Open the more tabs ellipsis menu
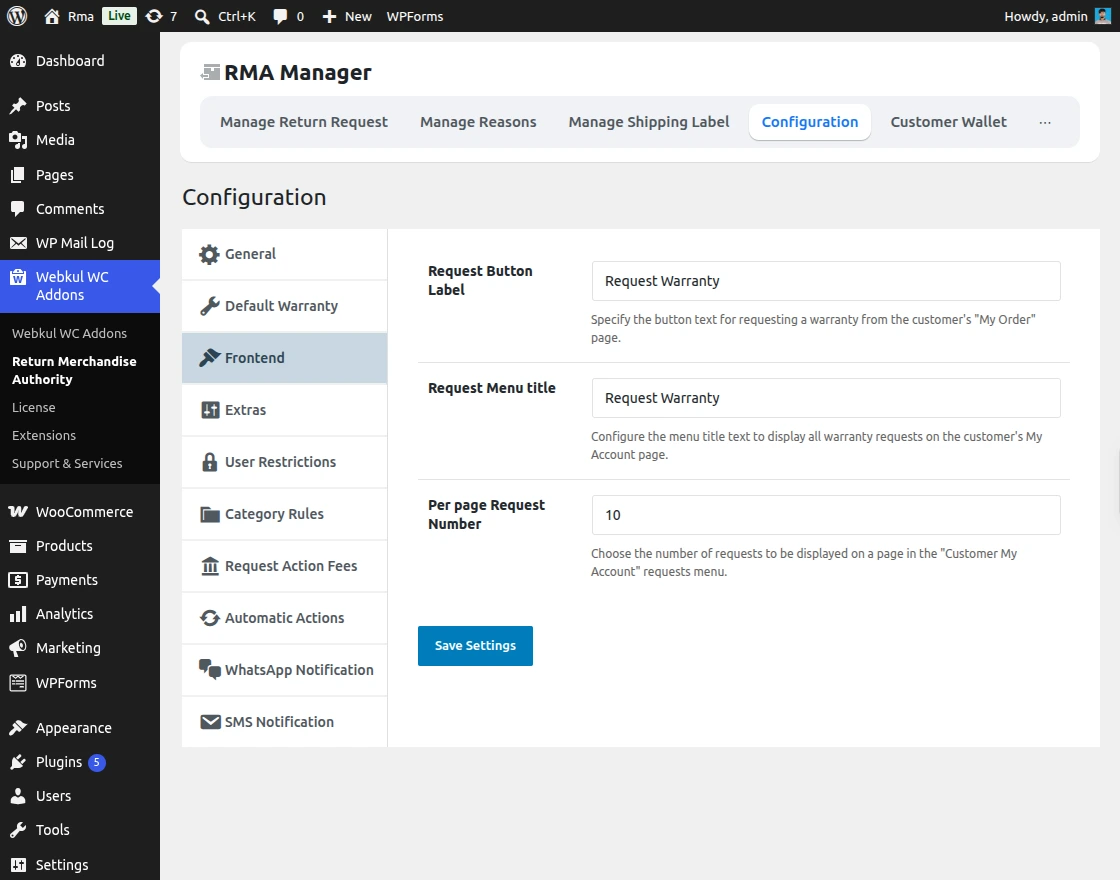1120x880 pixels. pyautogui.click(x=1045, y=122)
